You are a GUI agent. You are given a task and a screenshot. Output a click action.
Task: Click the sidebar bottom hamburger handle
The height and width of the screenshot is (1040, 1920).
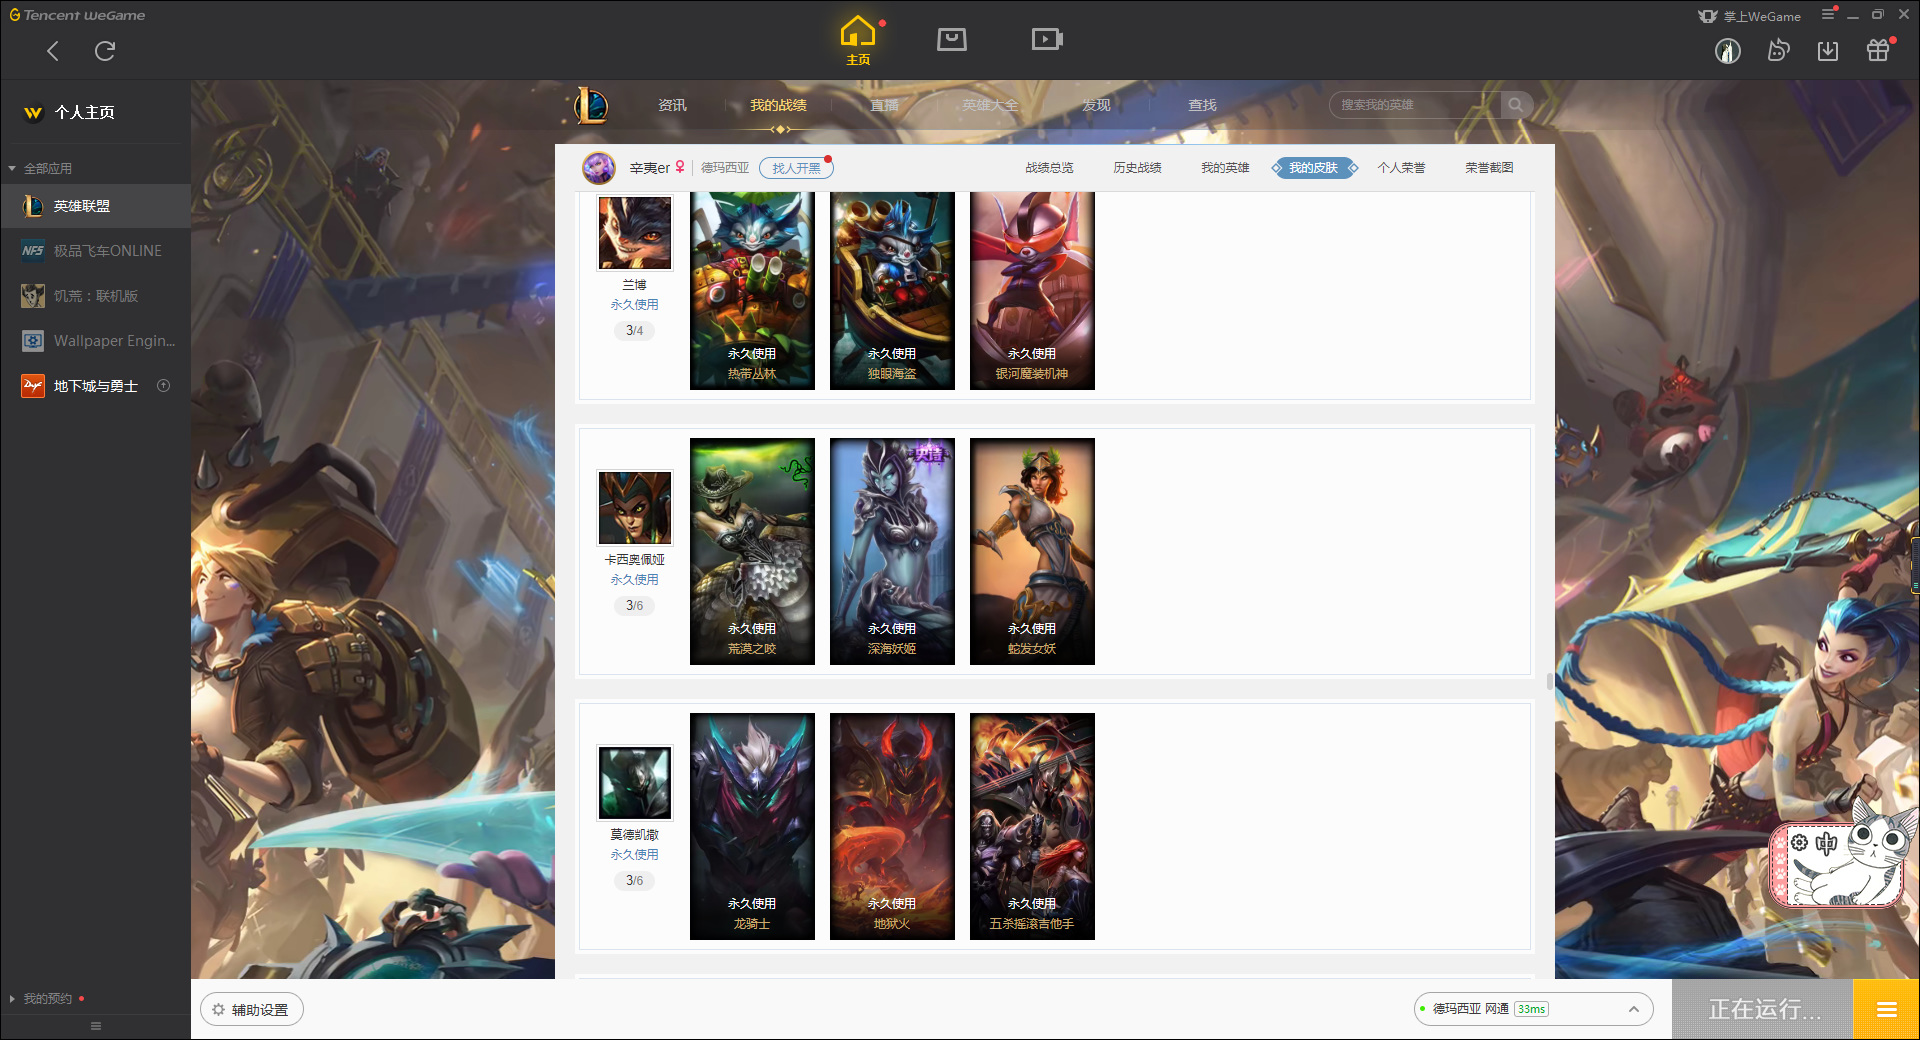coord(96,1026)
